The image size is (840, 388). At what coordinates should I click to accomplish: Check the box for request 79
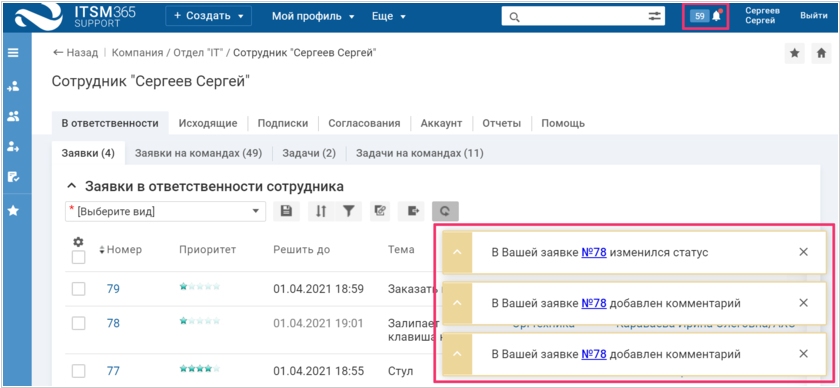click(x=78, y=289)
